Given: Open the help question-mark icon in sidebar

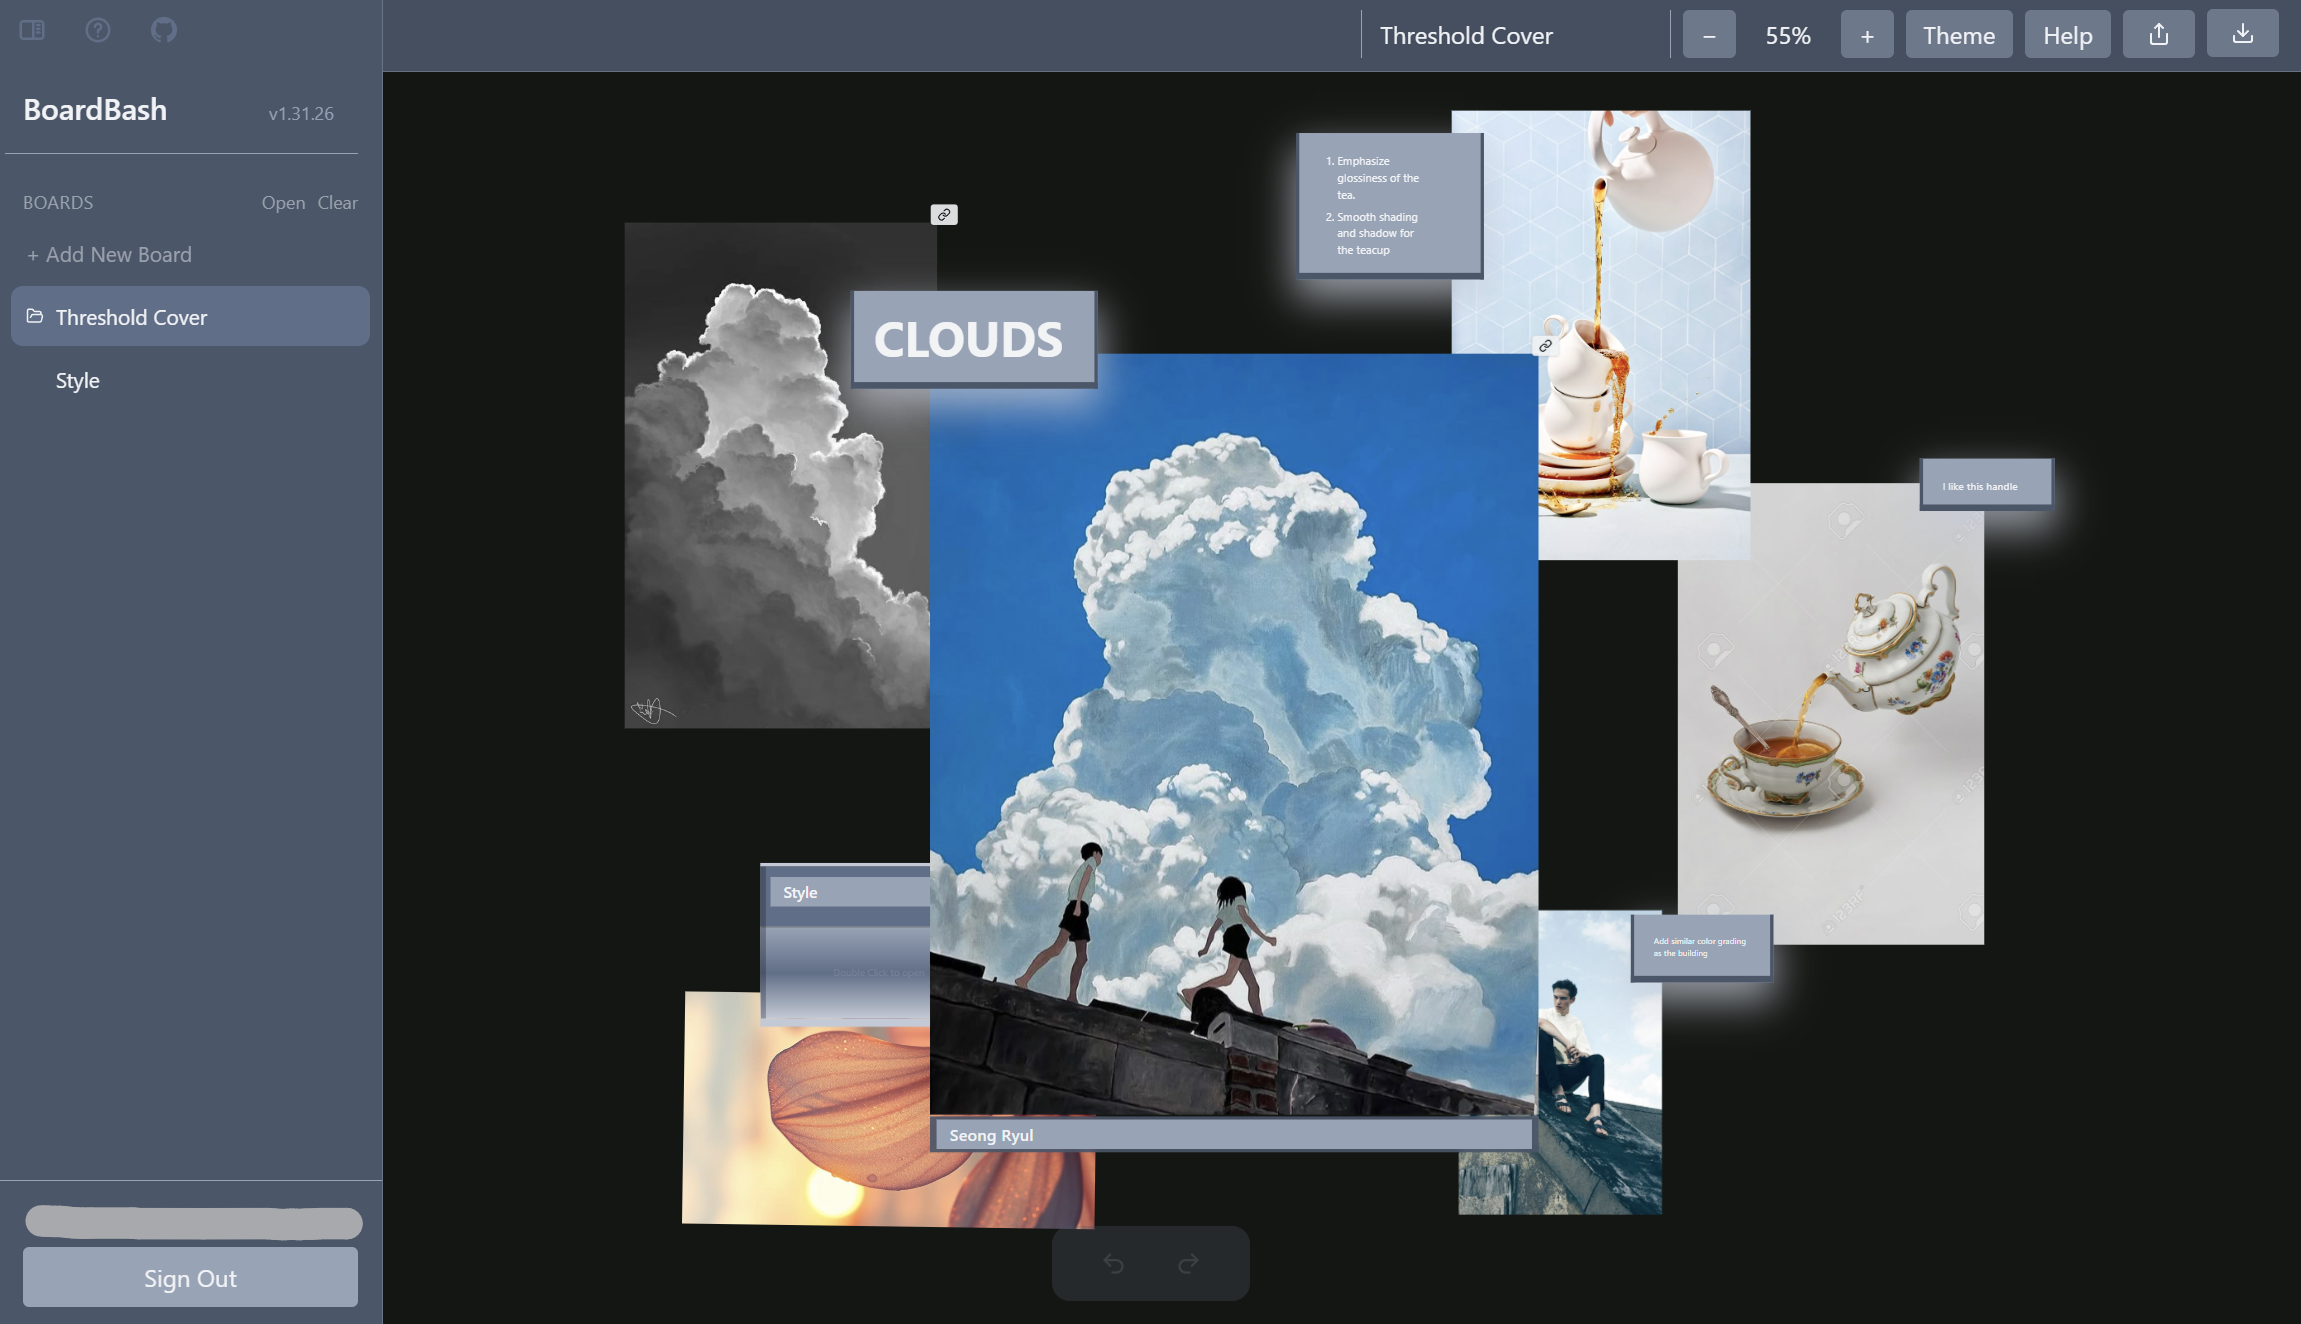Looking at the screenshot, I should pyautogui.click(x=98, y=30).
